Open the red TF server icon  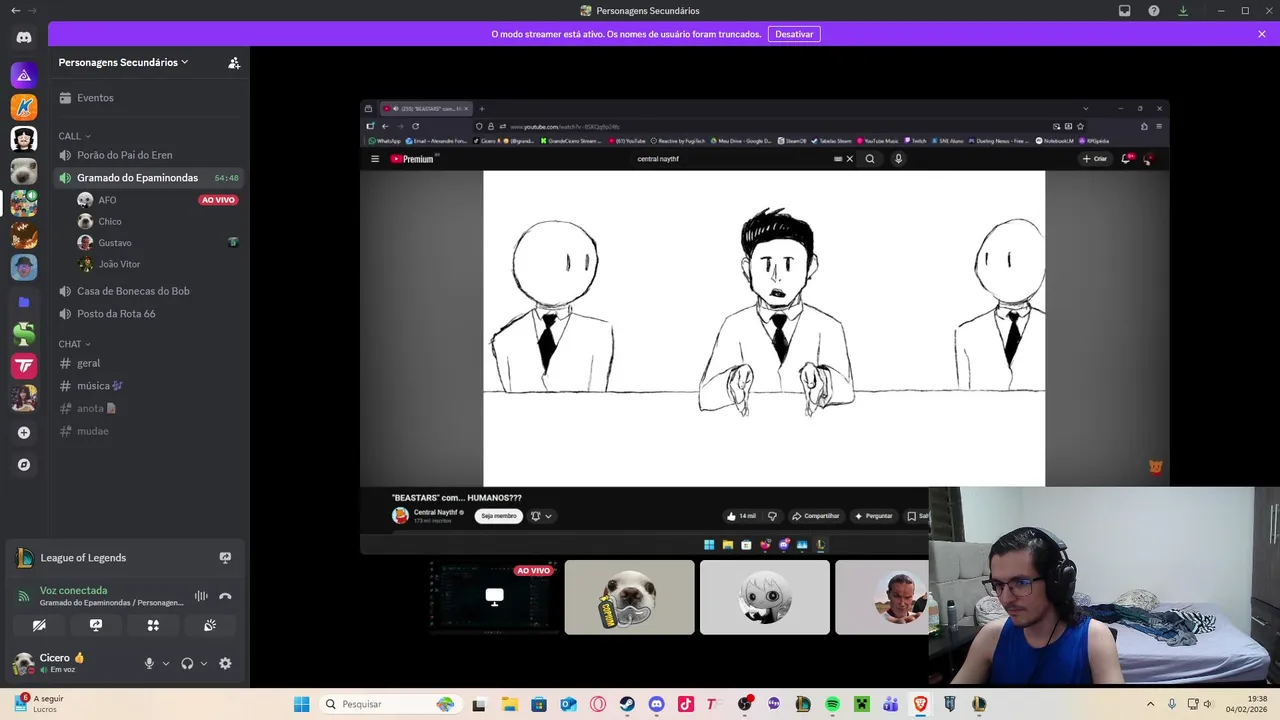(x=24, y=366)
